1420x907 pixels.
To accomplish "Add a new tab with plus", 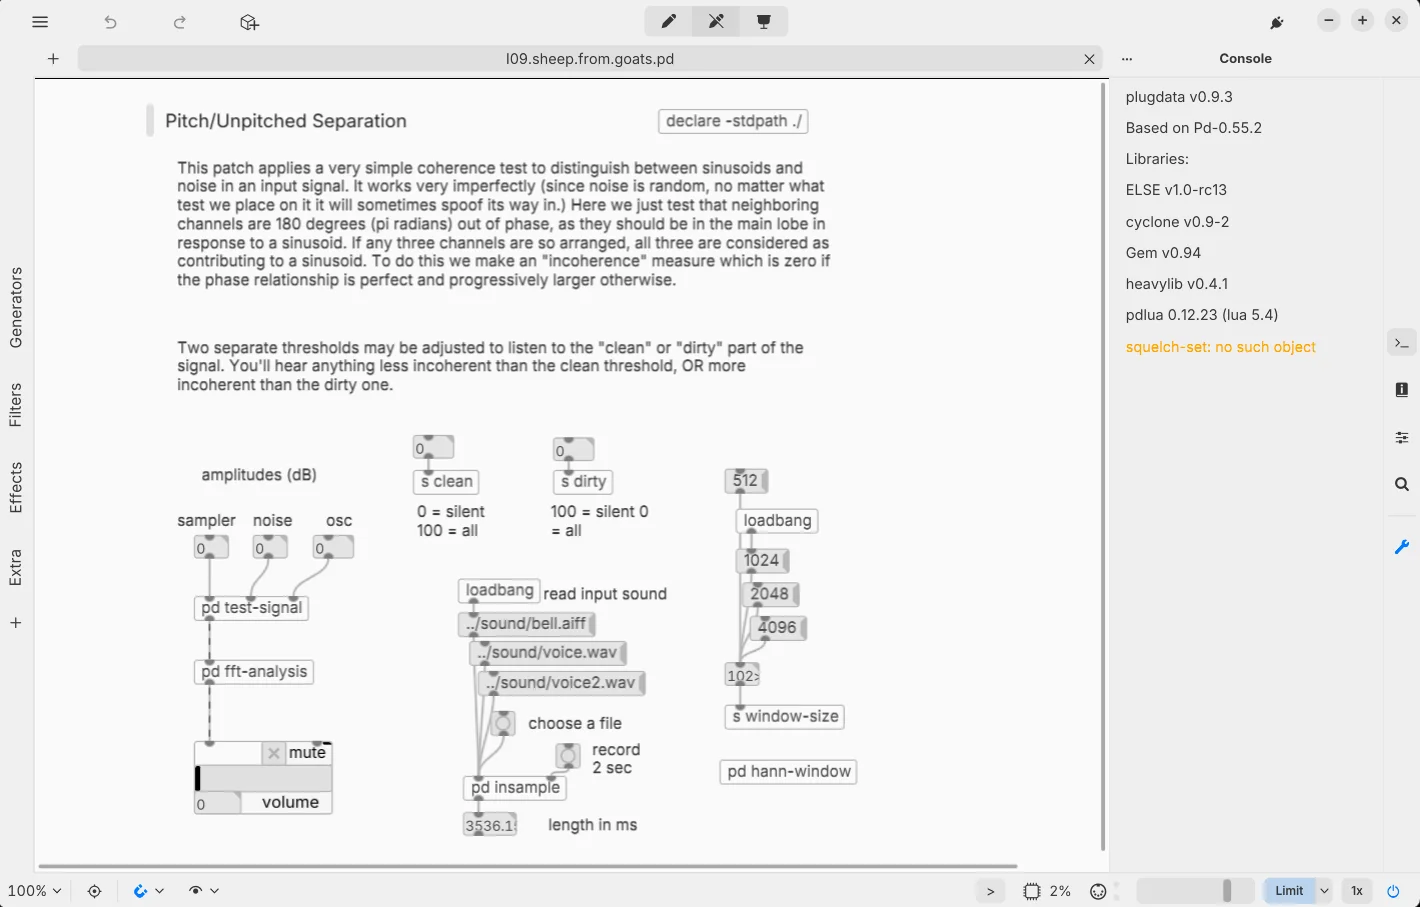I will [53, 59].
